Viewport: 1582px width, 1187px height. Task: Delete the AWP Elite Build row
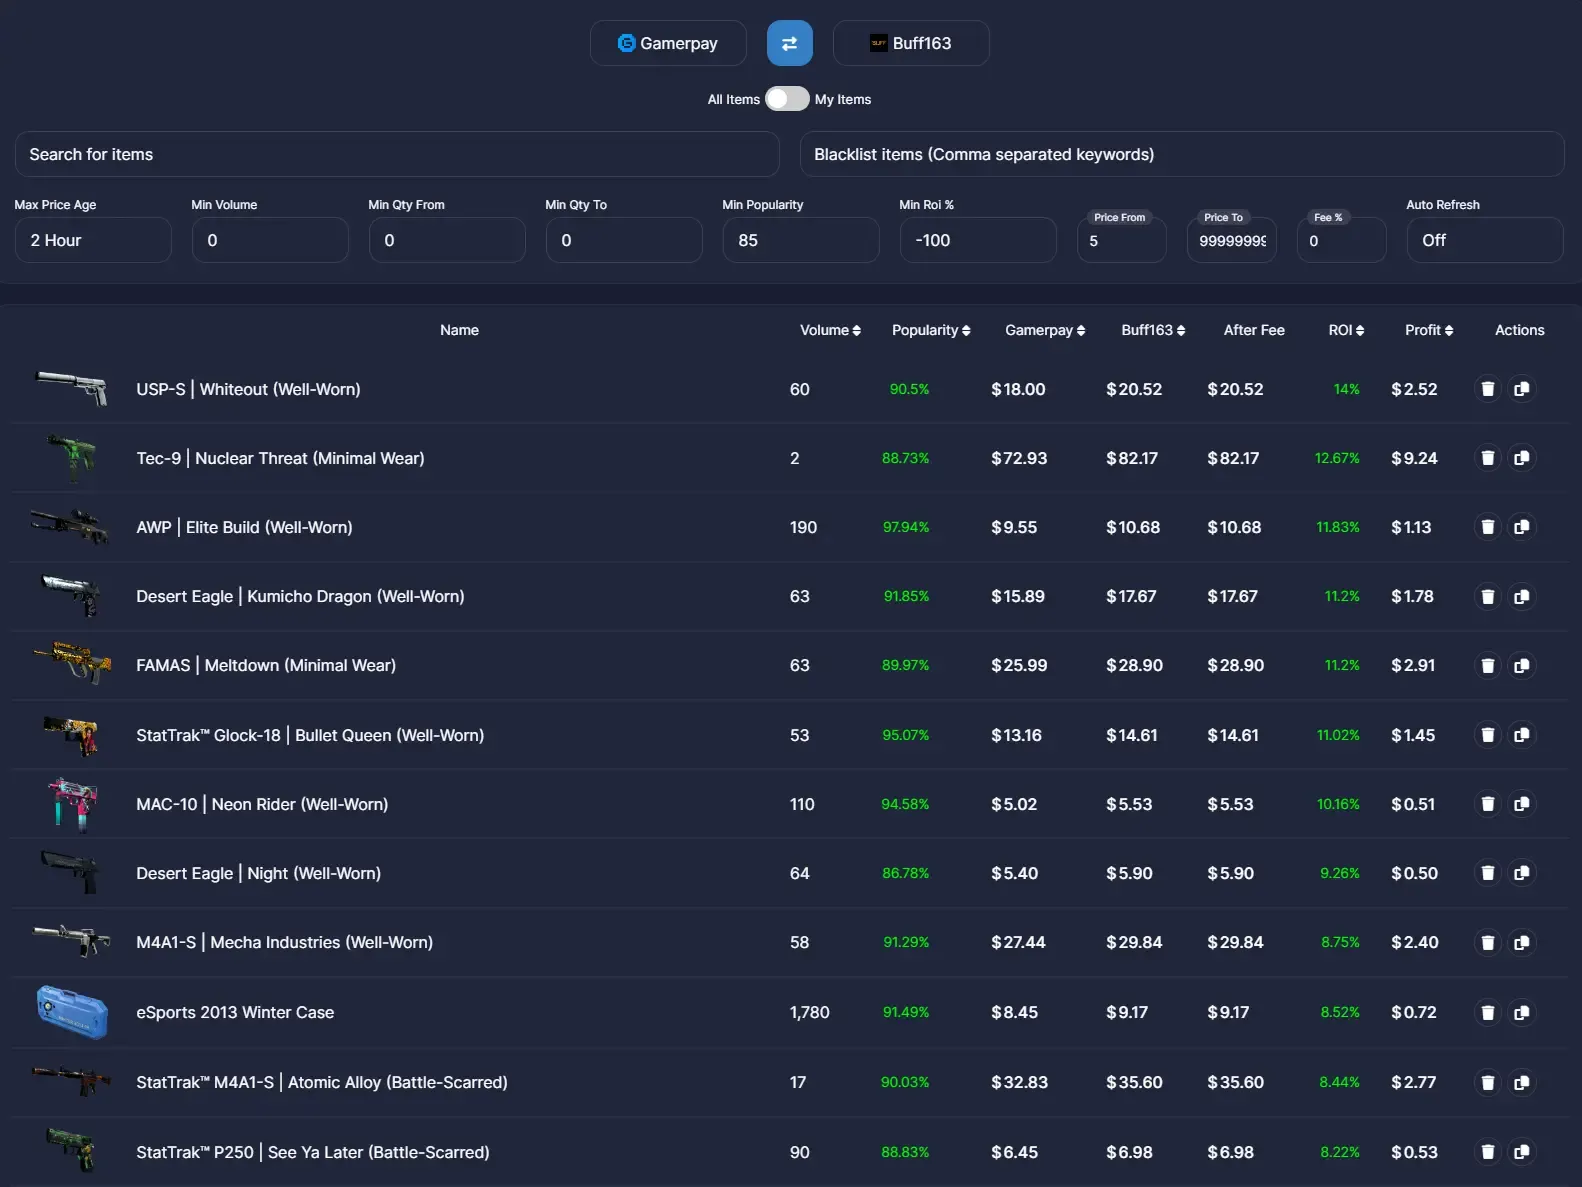(x=1488, y=527)
